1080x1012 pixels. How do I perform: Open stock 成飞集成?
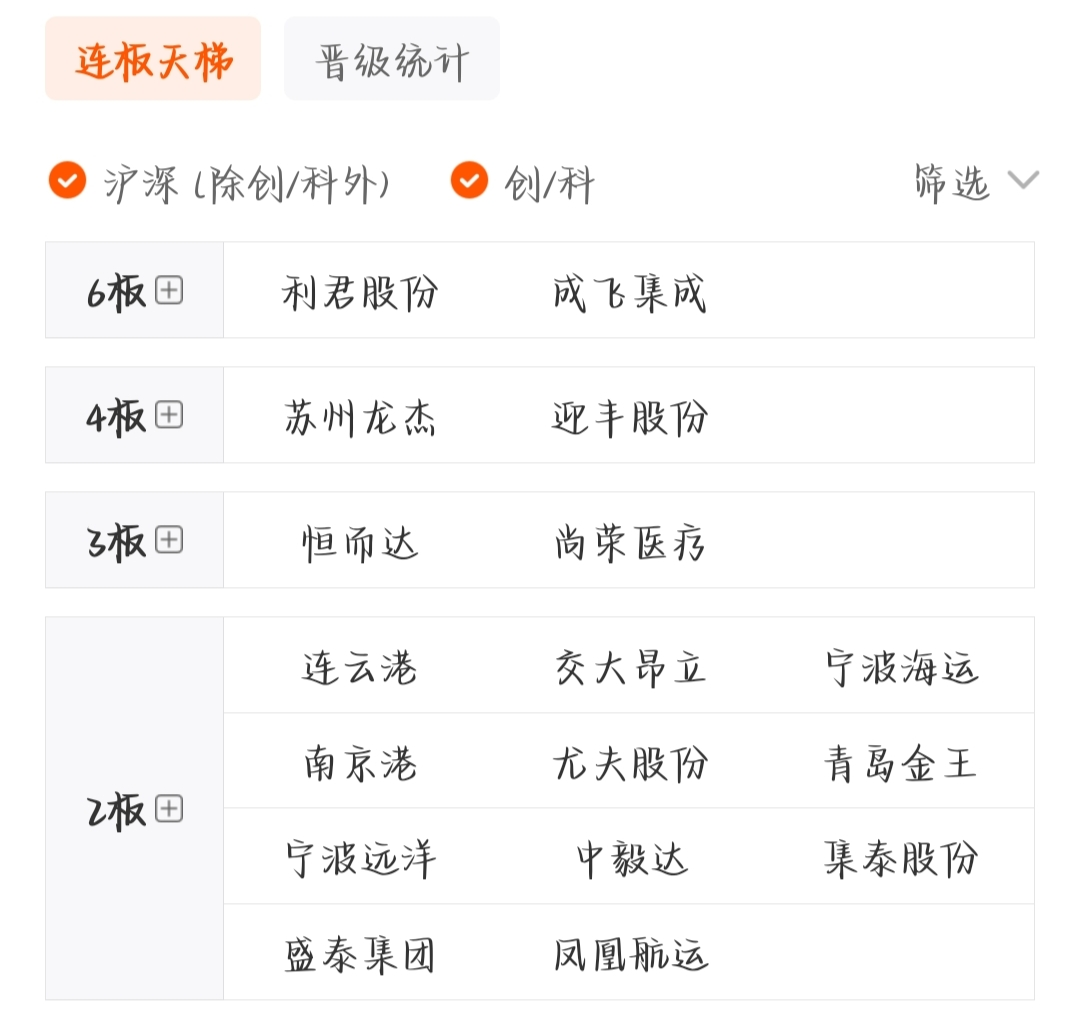630,292
